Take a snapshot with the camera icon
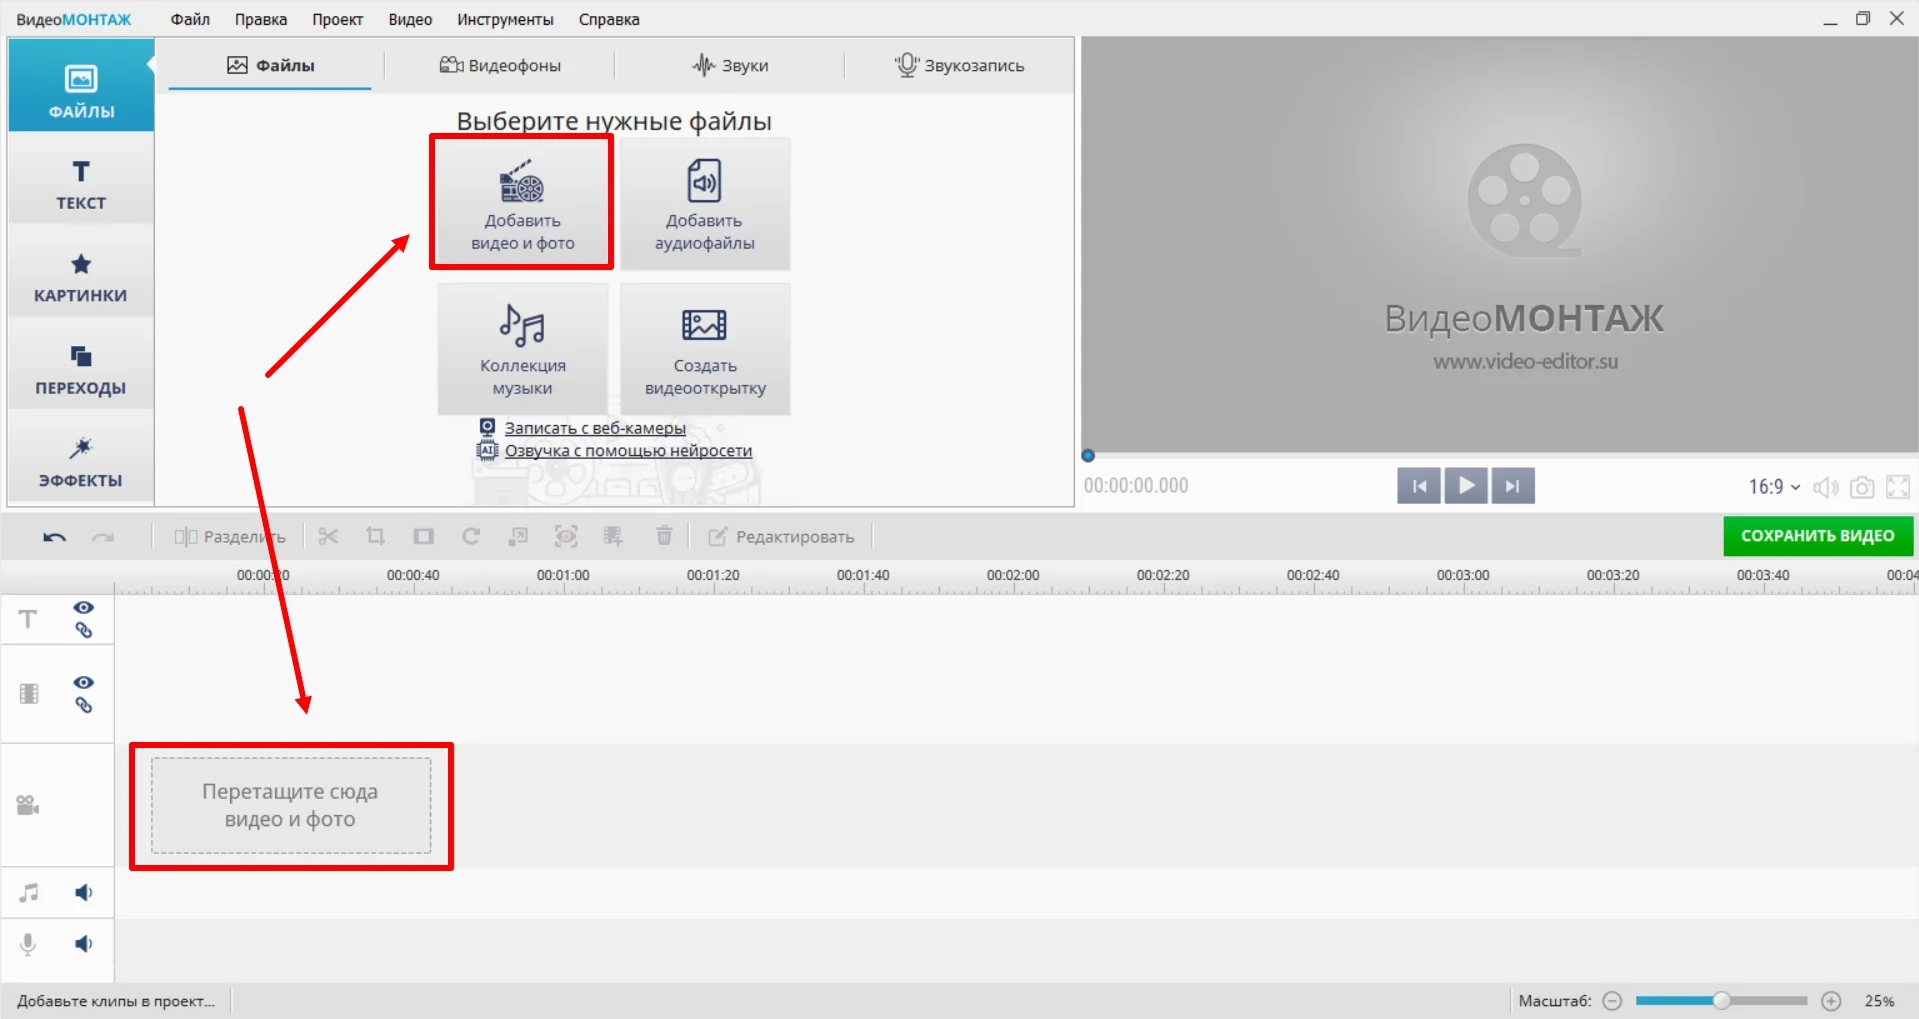Image resolution: width=1919 pixels, height=1019 pixels. (x=1862, y=487)
